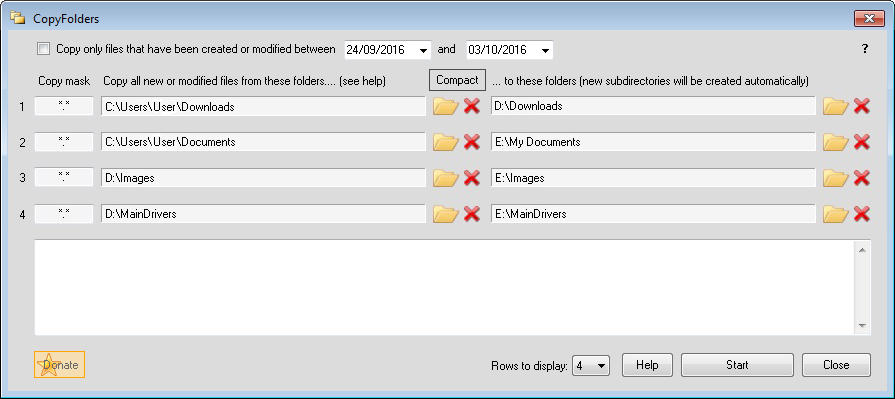Browse destination folder for D:\Downloads

[x=836, y=106]
